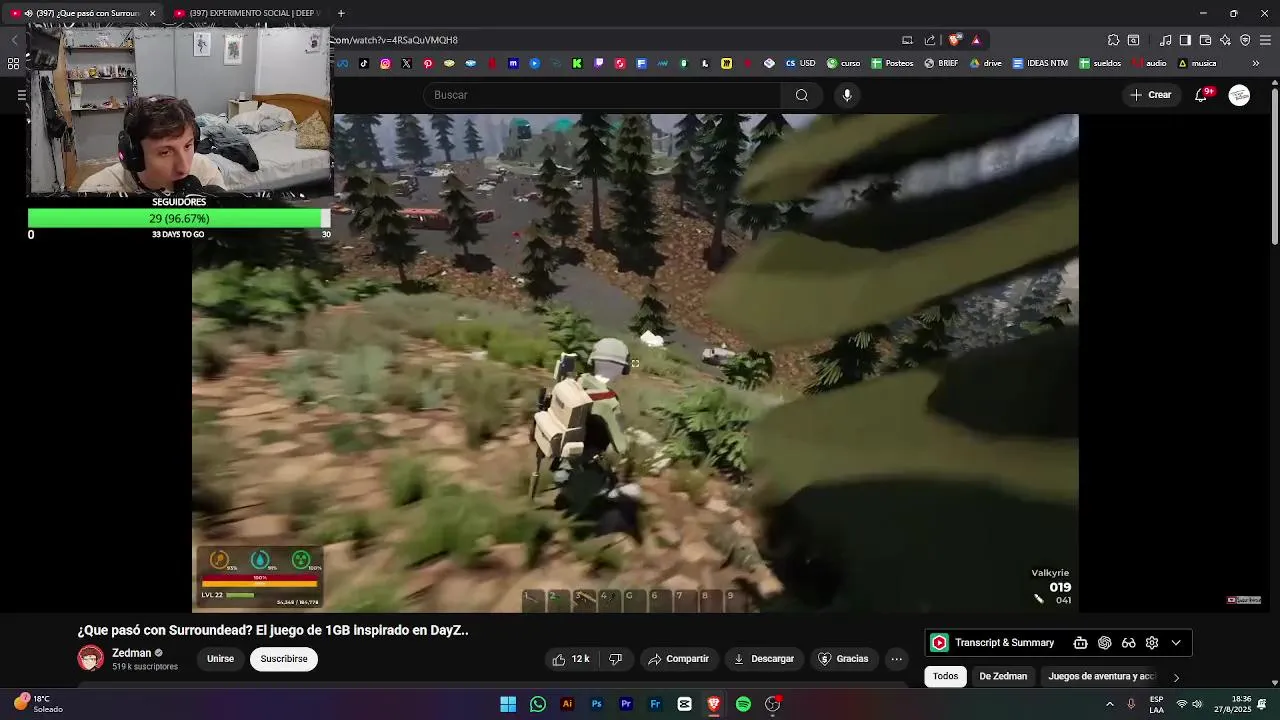Click the Buscar search input field
Viewport: 1280px width, 720px height.
[602, 95]
